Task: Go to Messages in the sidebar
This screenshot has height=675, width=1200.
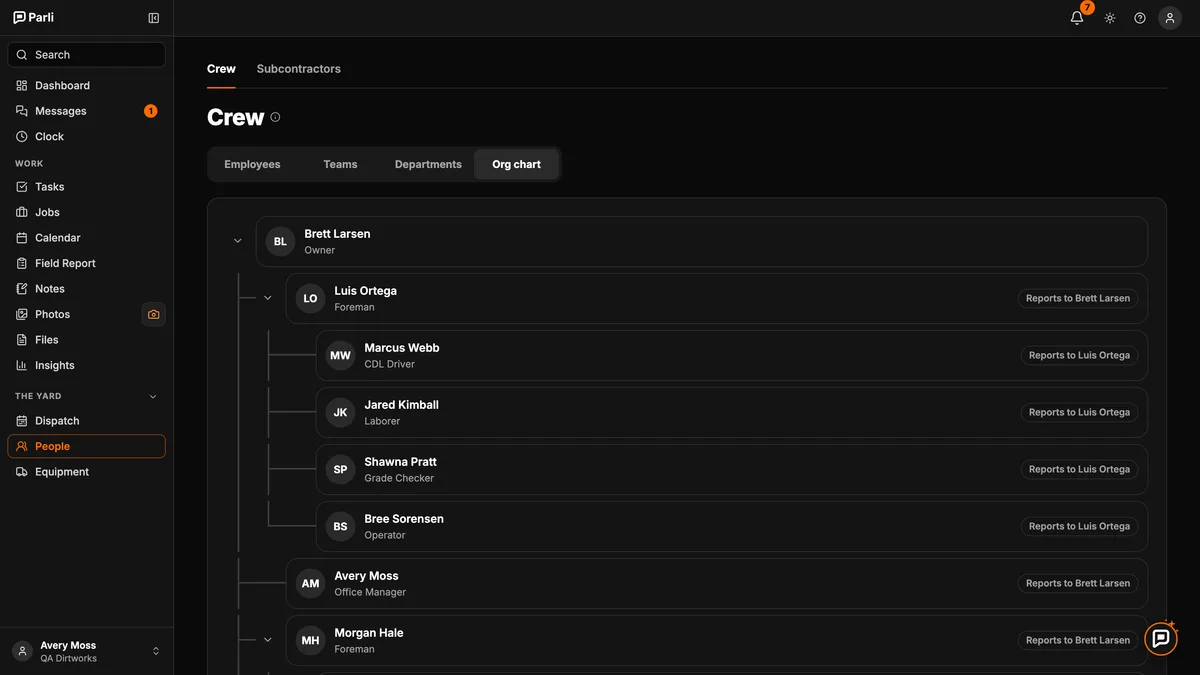Action: [x=86, y=111]
